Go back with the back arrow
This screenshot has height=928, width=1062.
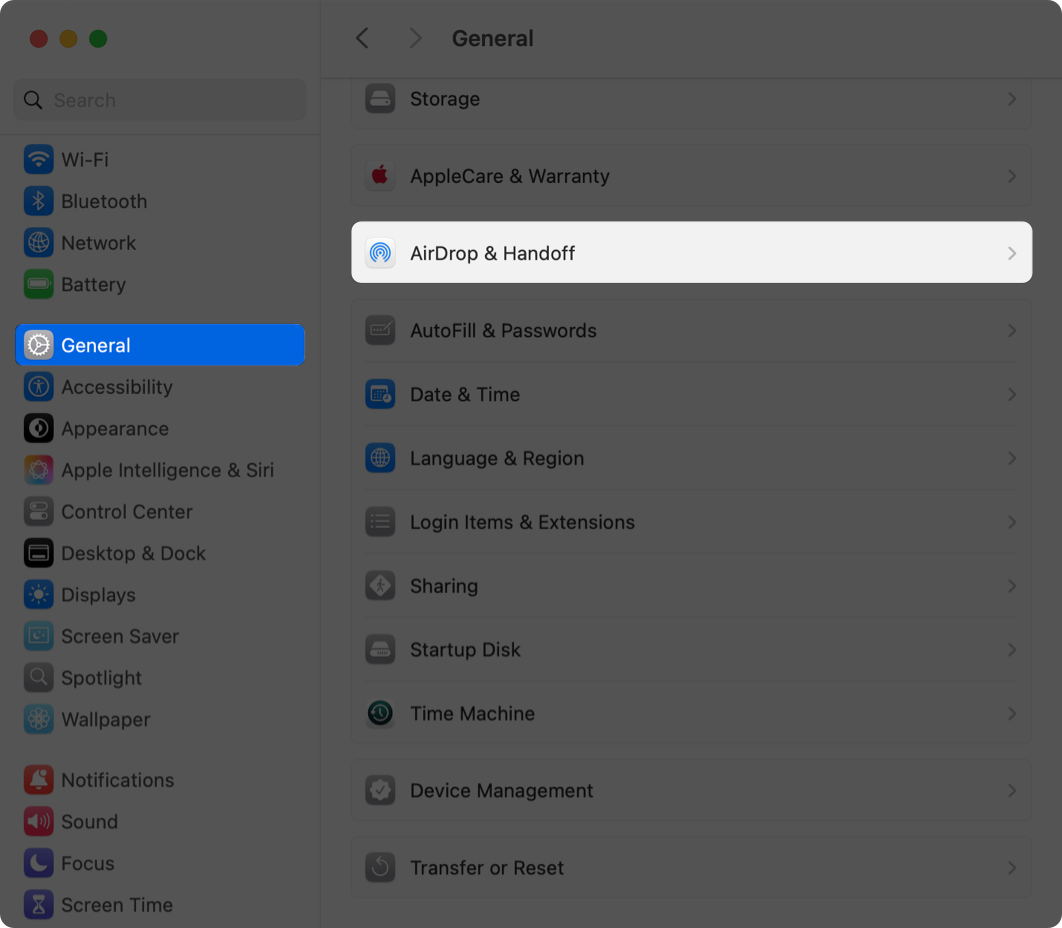coord(362,38)
